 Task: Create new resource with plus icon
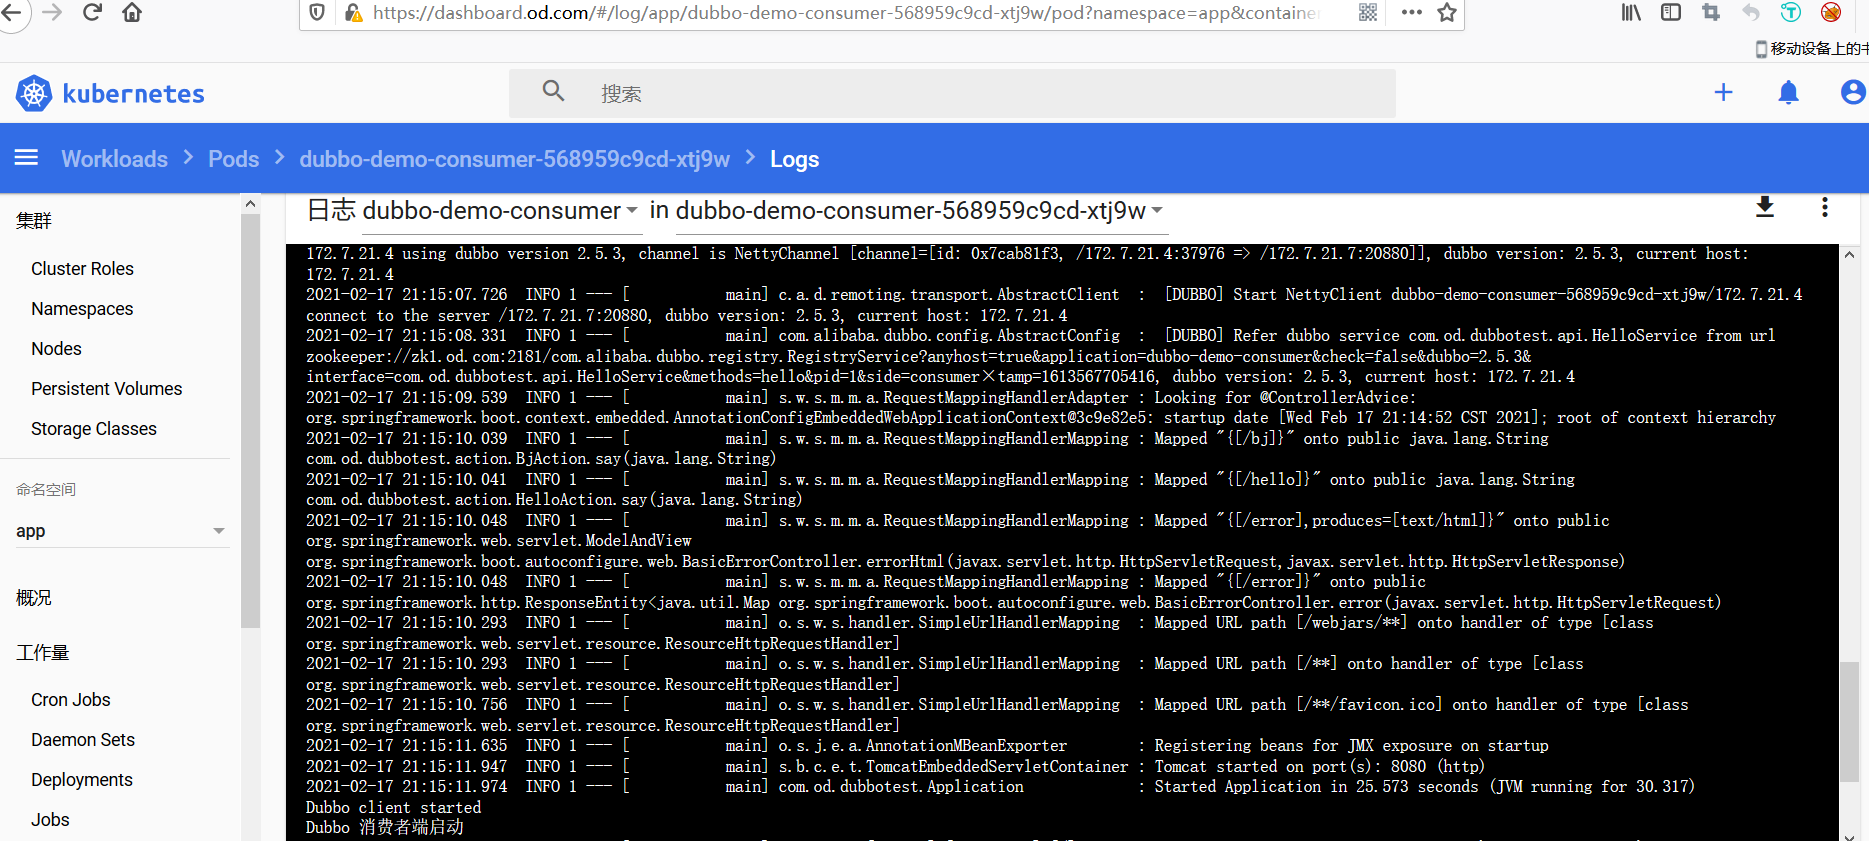1723,92
